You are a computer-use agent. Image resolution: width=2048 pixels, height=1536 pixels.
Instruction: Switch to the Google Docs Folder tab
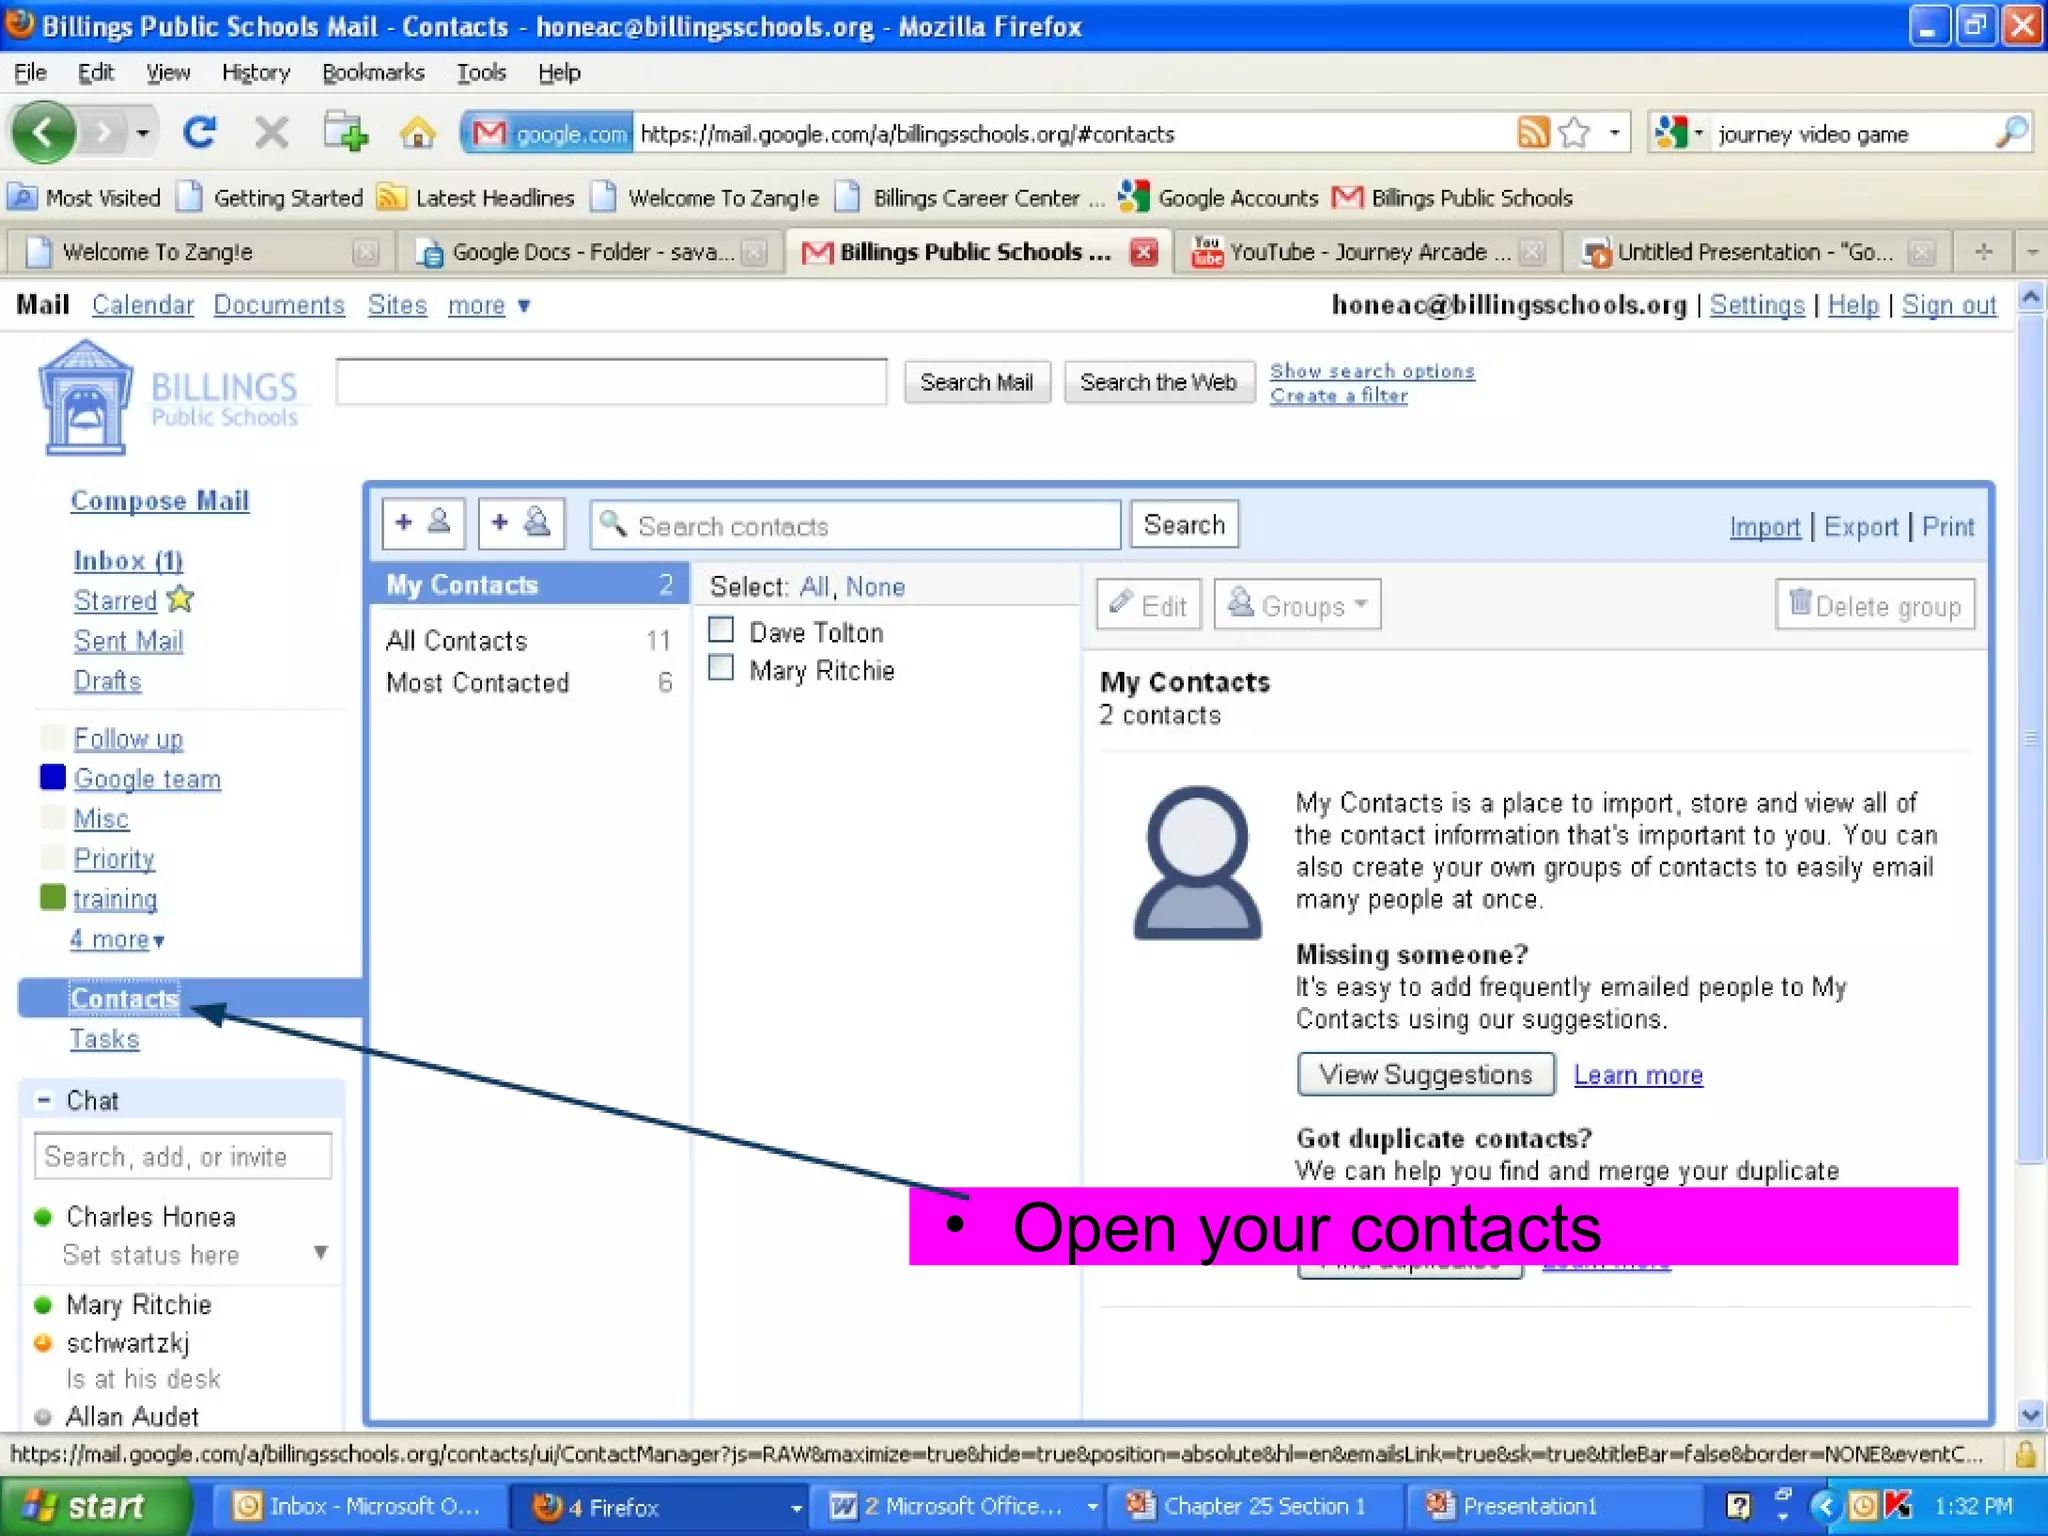(591, 252)
